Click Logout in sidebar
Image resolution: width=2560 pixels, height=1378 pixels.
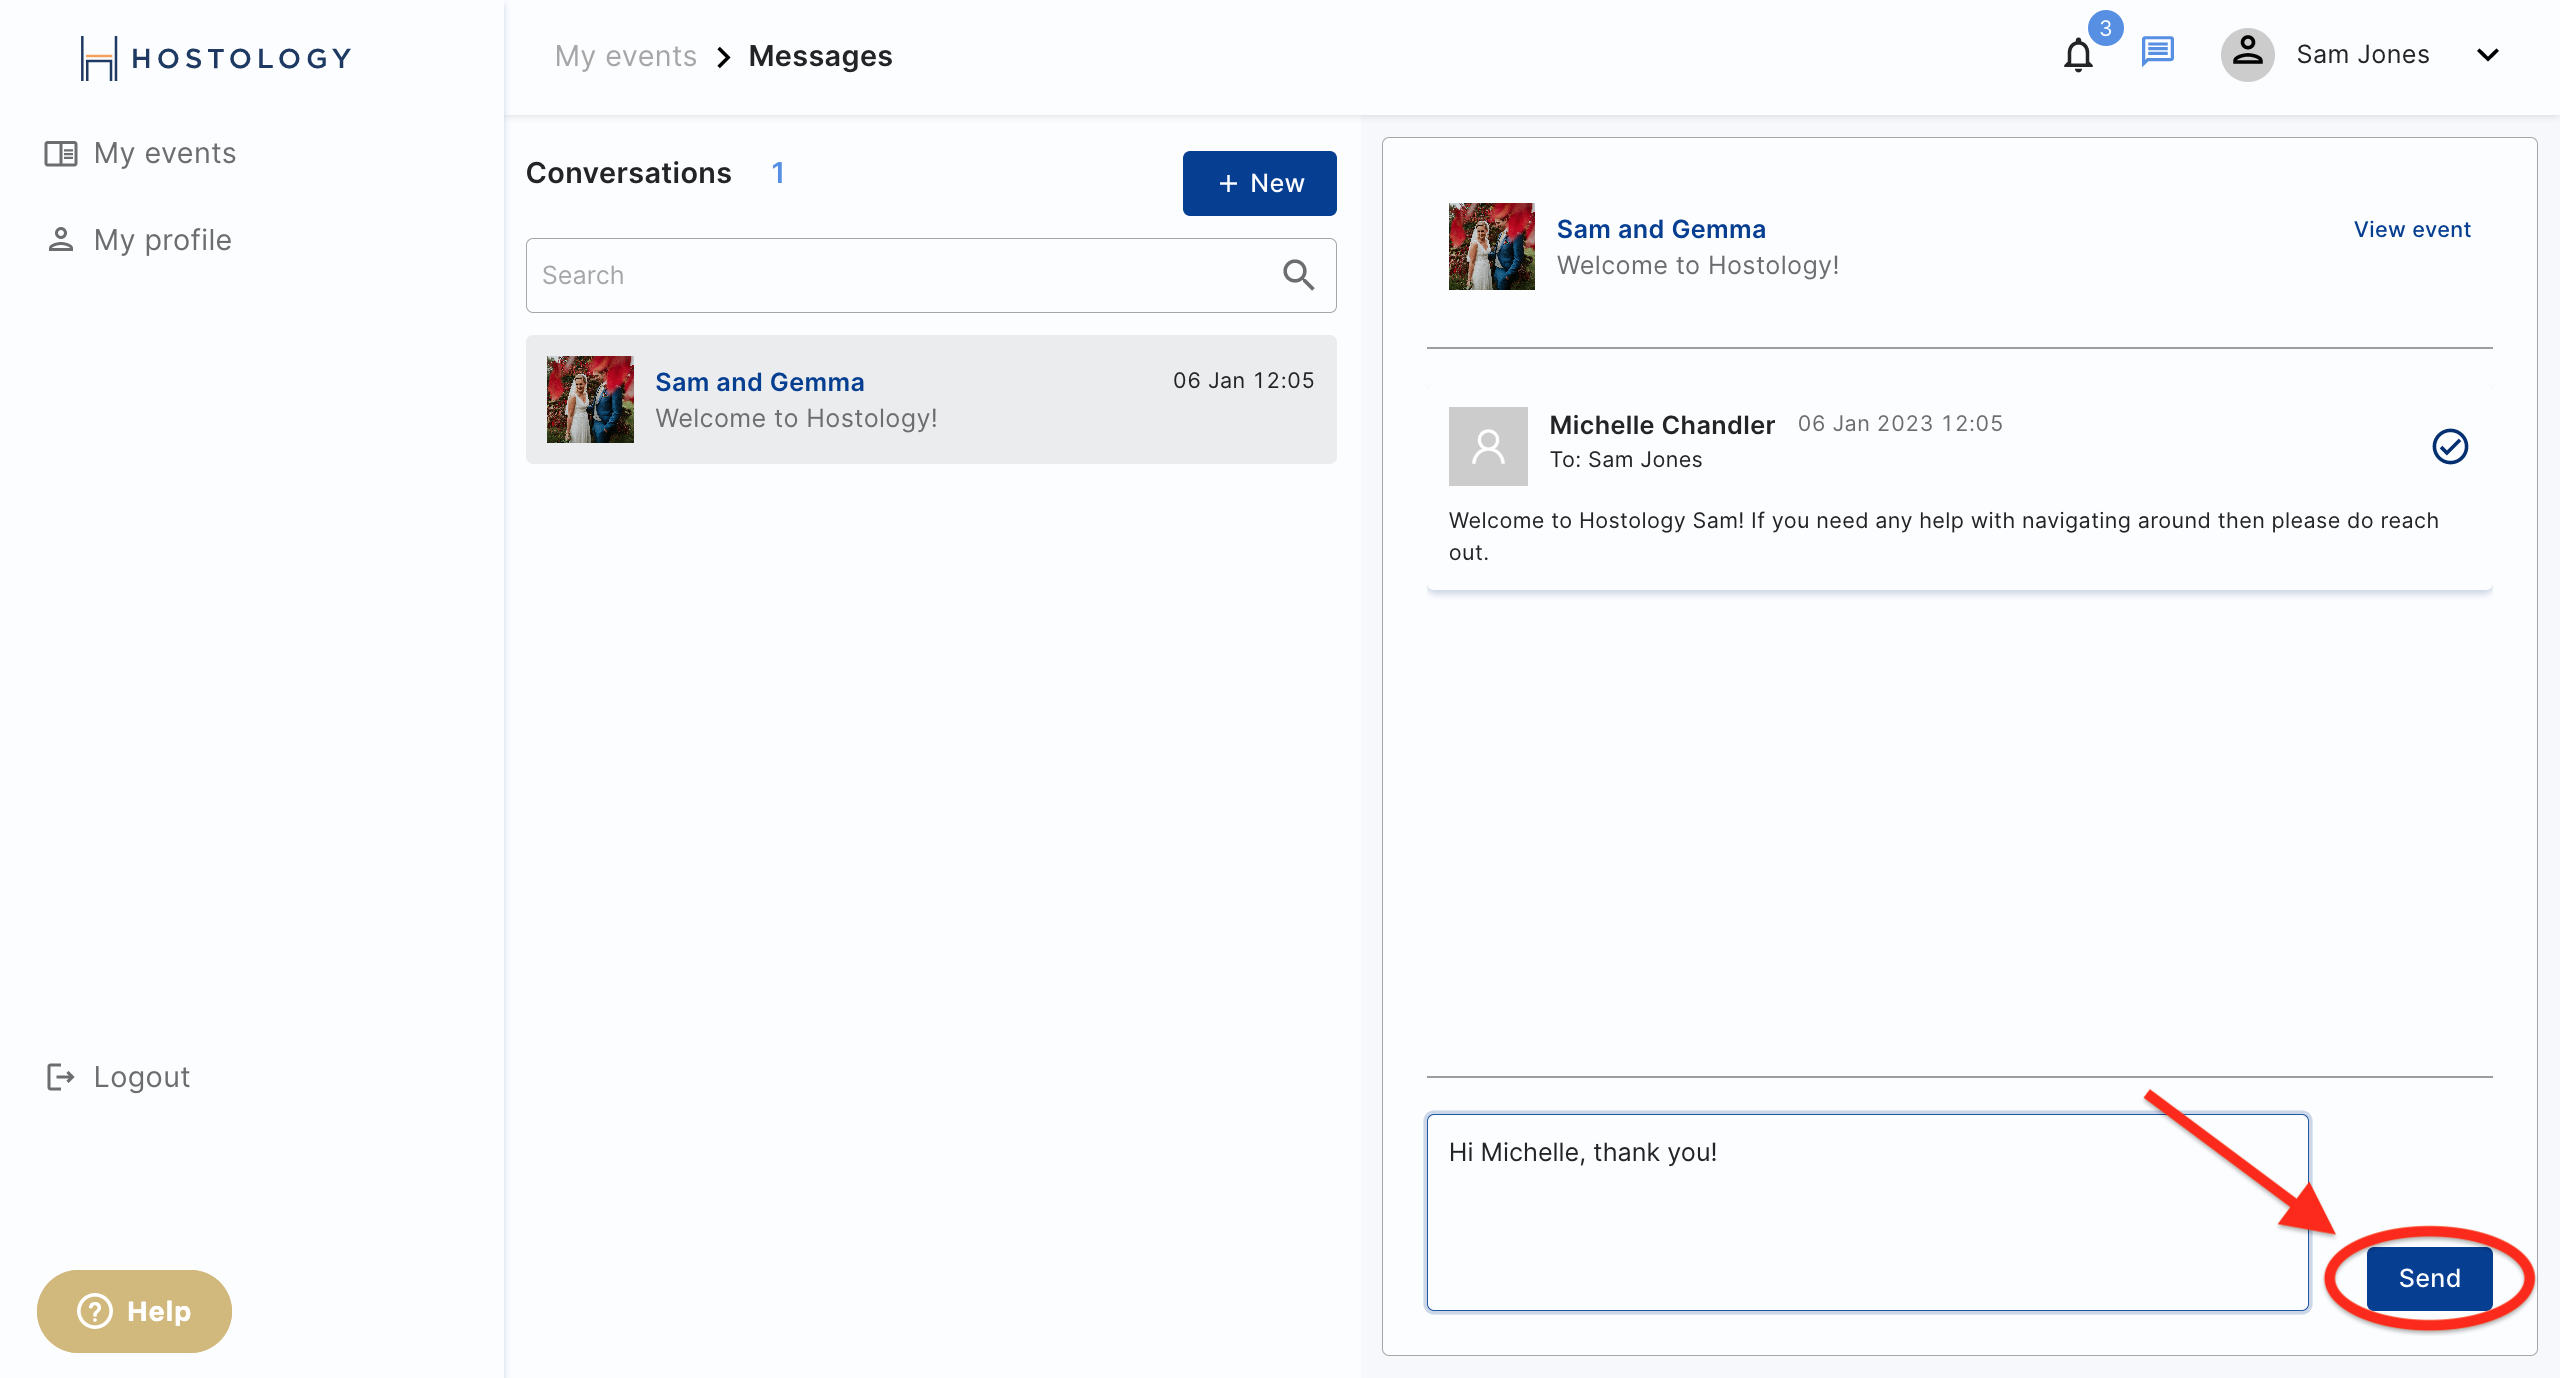click(x=118, y=1077)
